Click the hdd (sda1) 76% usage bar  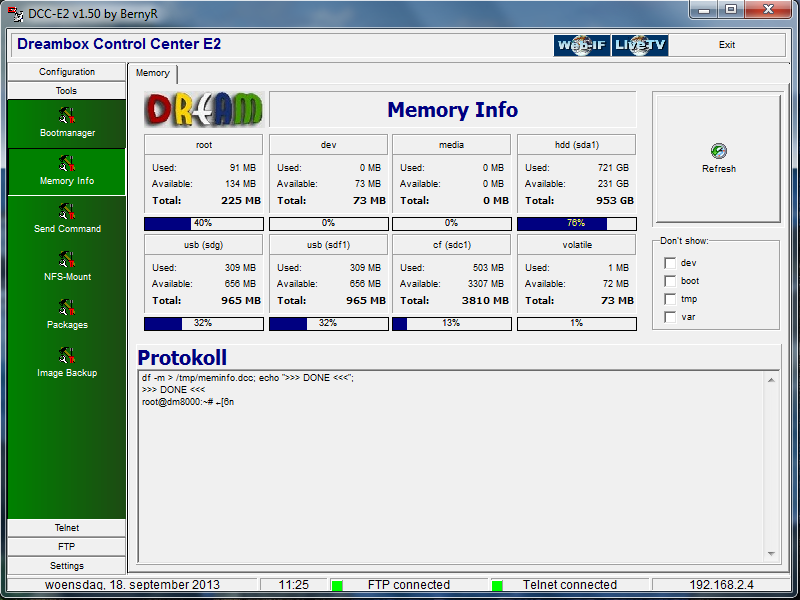pyautogui.click(x=577, y=223)
